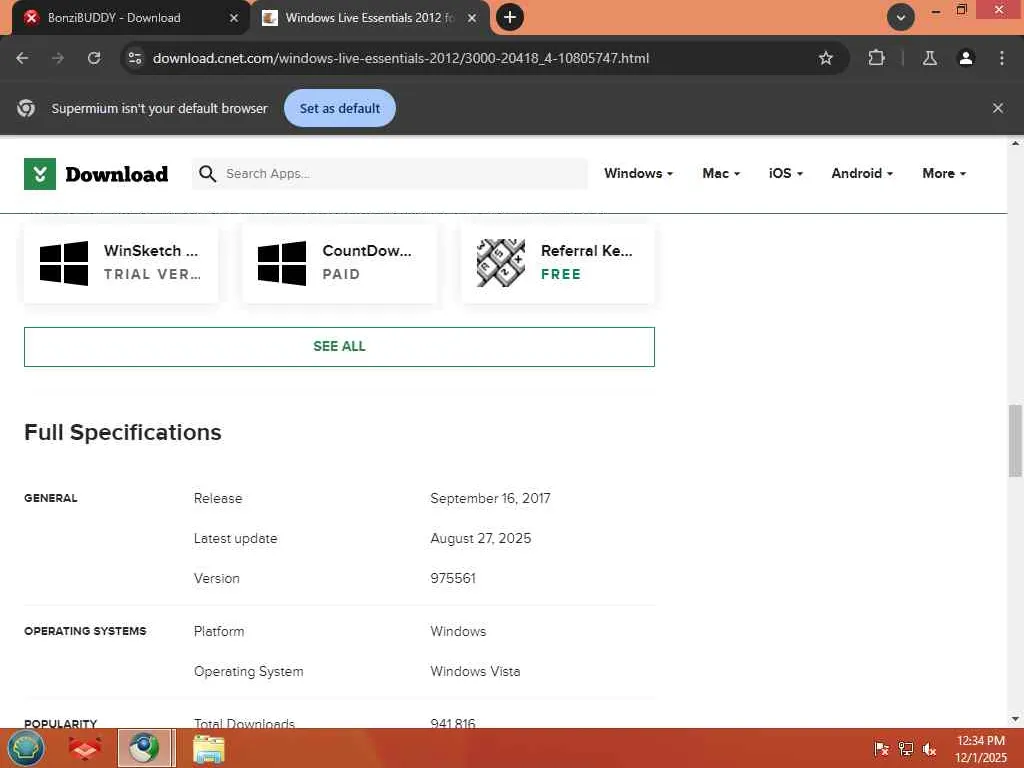Close the BonziBUDDY - Download tab
1024x768 pixels.
click(x=234, y=18)
